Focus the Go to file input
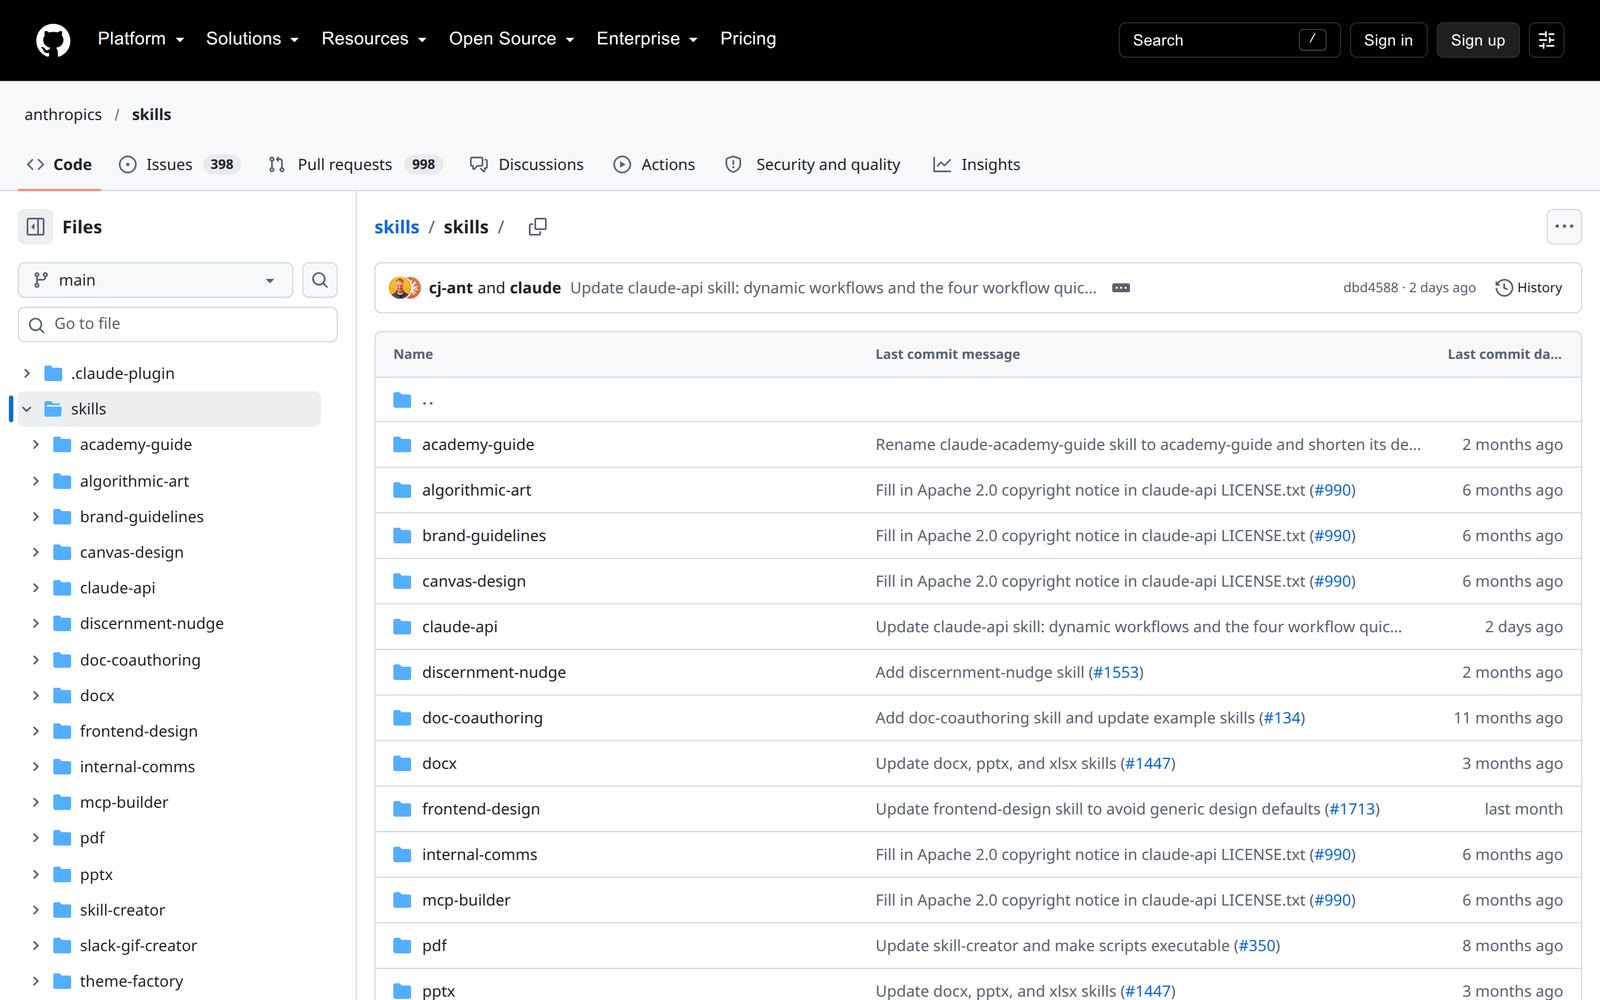Image resolution: width=1600 pixels, height=1000 pixels. [178, 324]
